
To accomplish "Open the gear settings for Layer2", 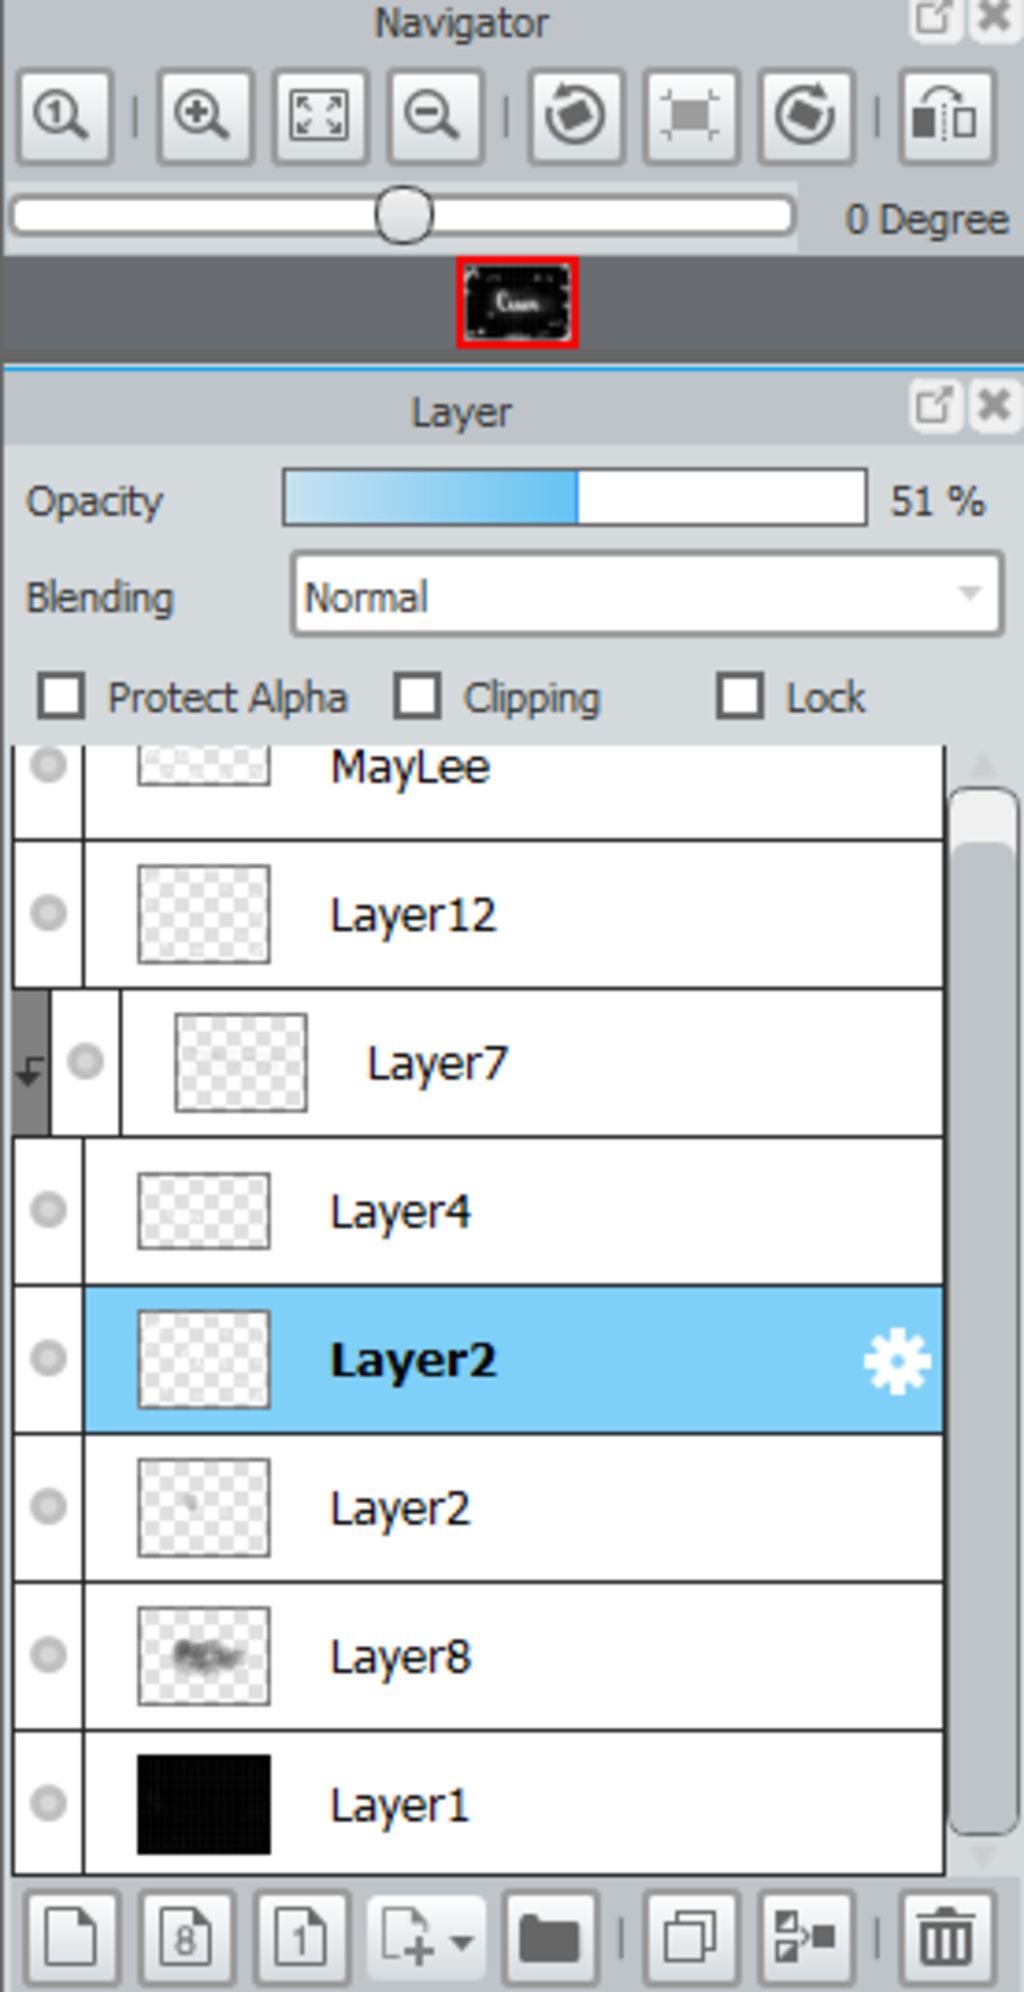I will (897, 1361).
